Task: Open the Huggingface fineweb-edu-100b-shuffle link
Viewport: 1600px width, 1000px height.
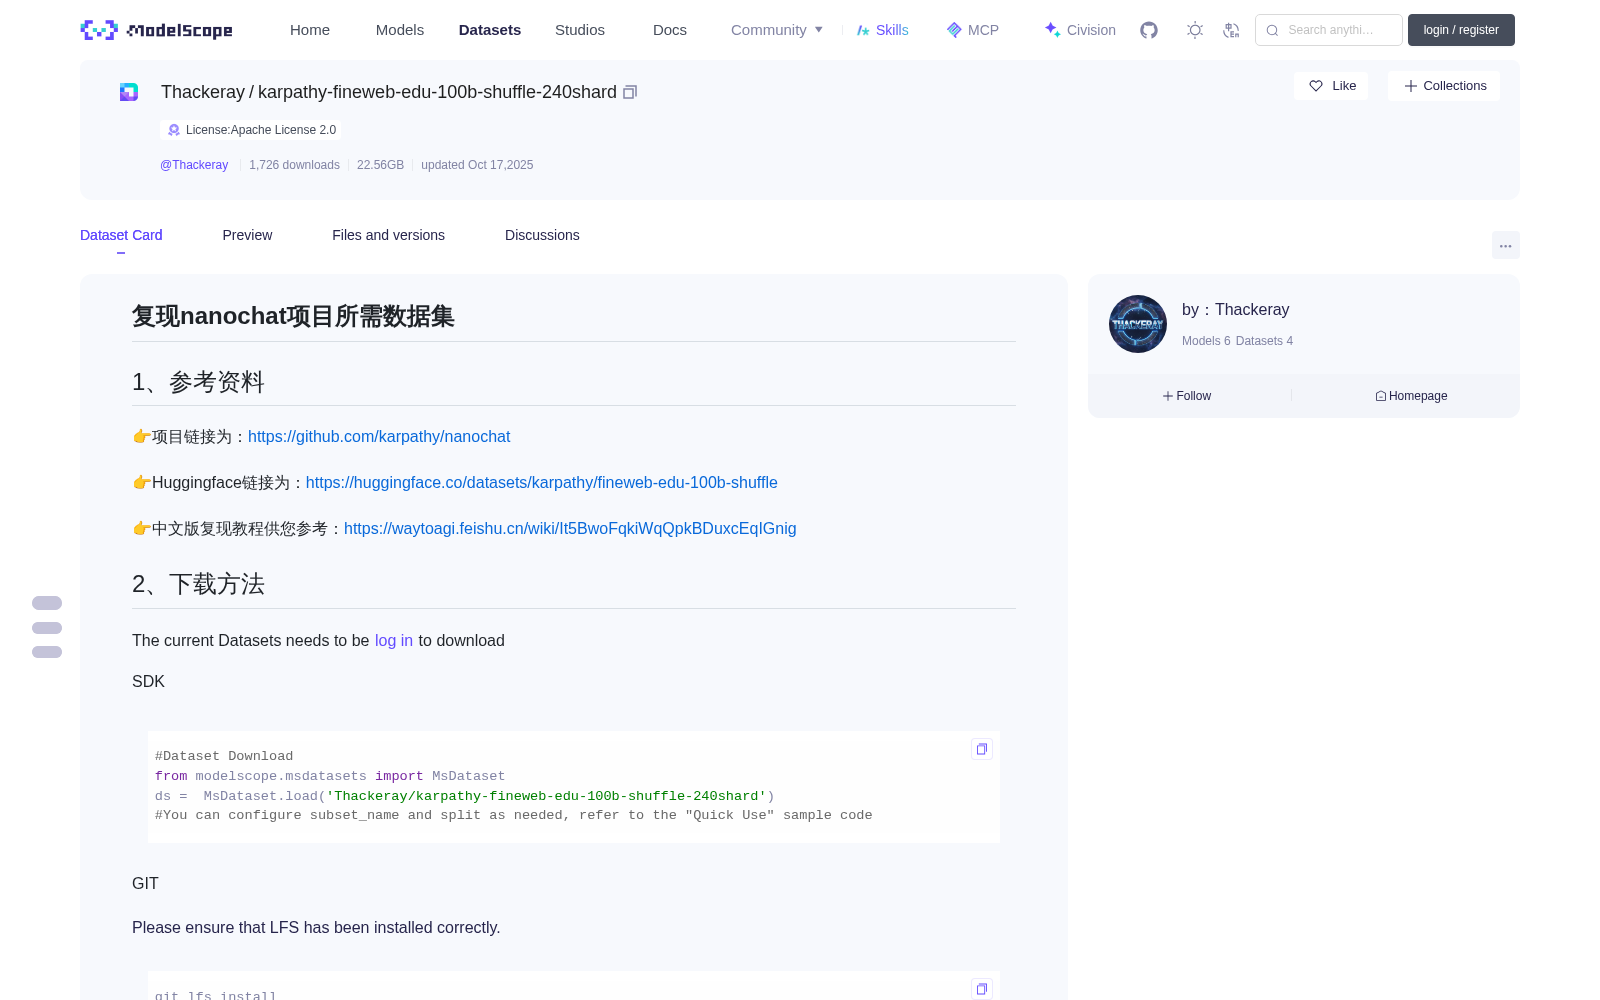Action: [x=542, y=483]
